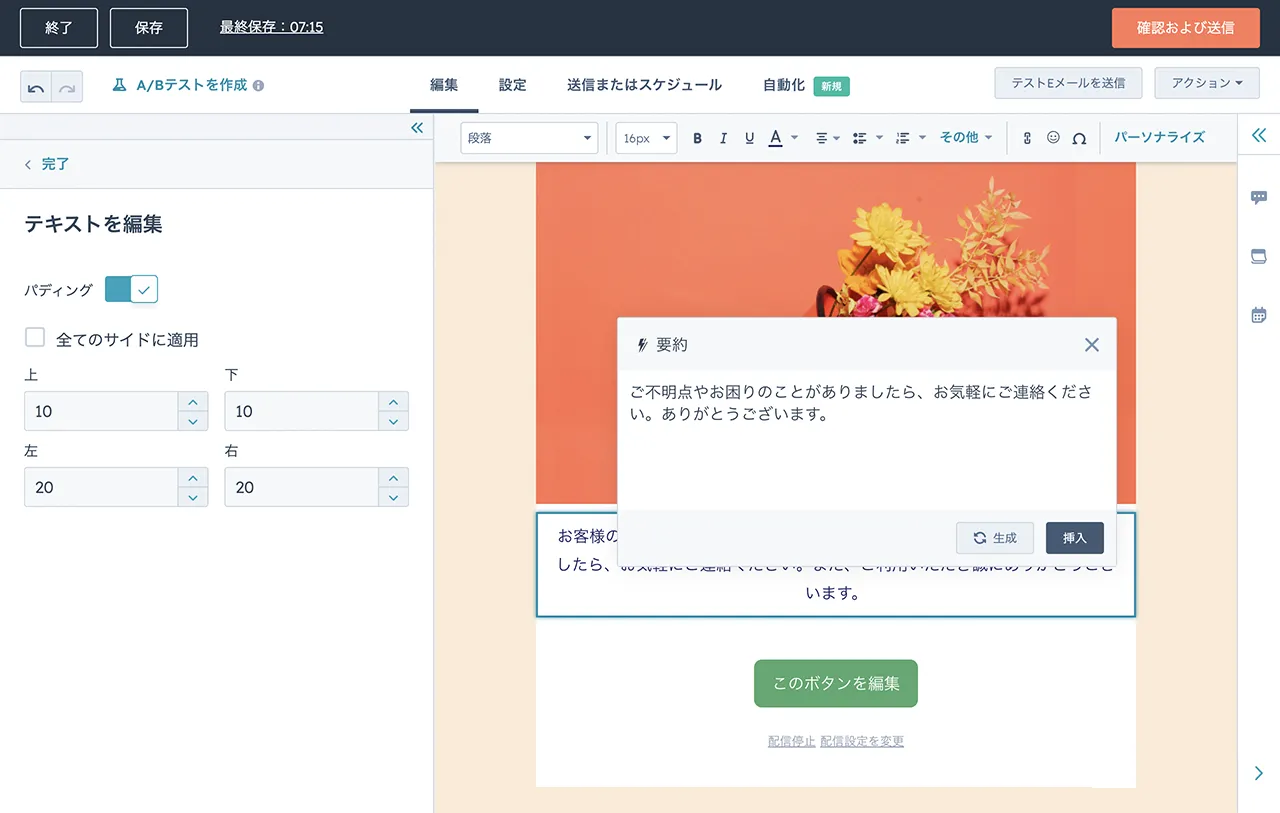Viewport: 1280px width, 813px height.
Task: Close the 要約 popup
Action: 1092,345
